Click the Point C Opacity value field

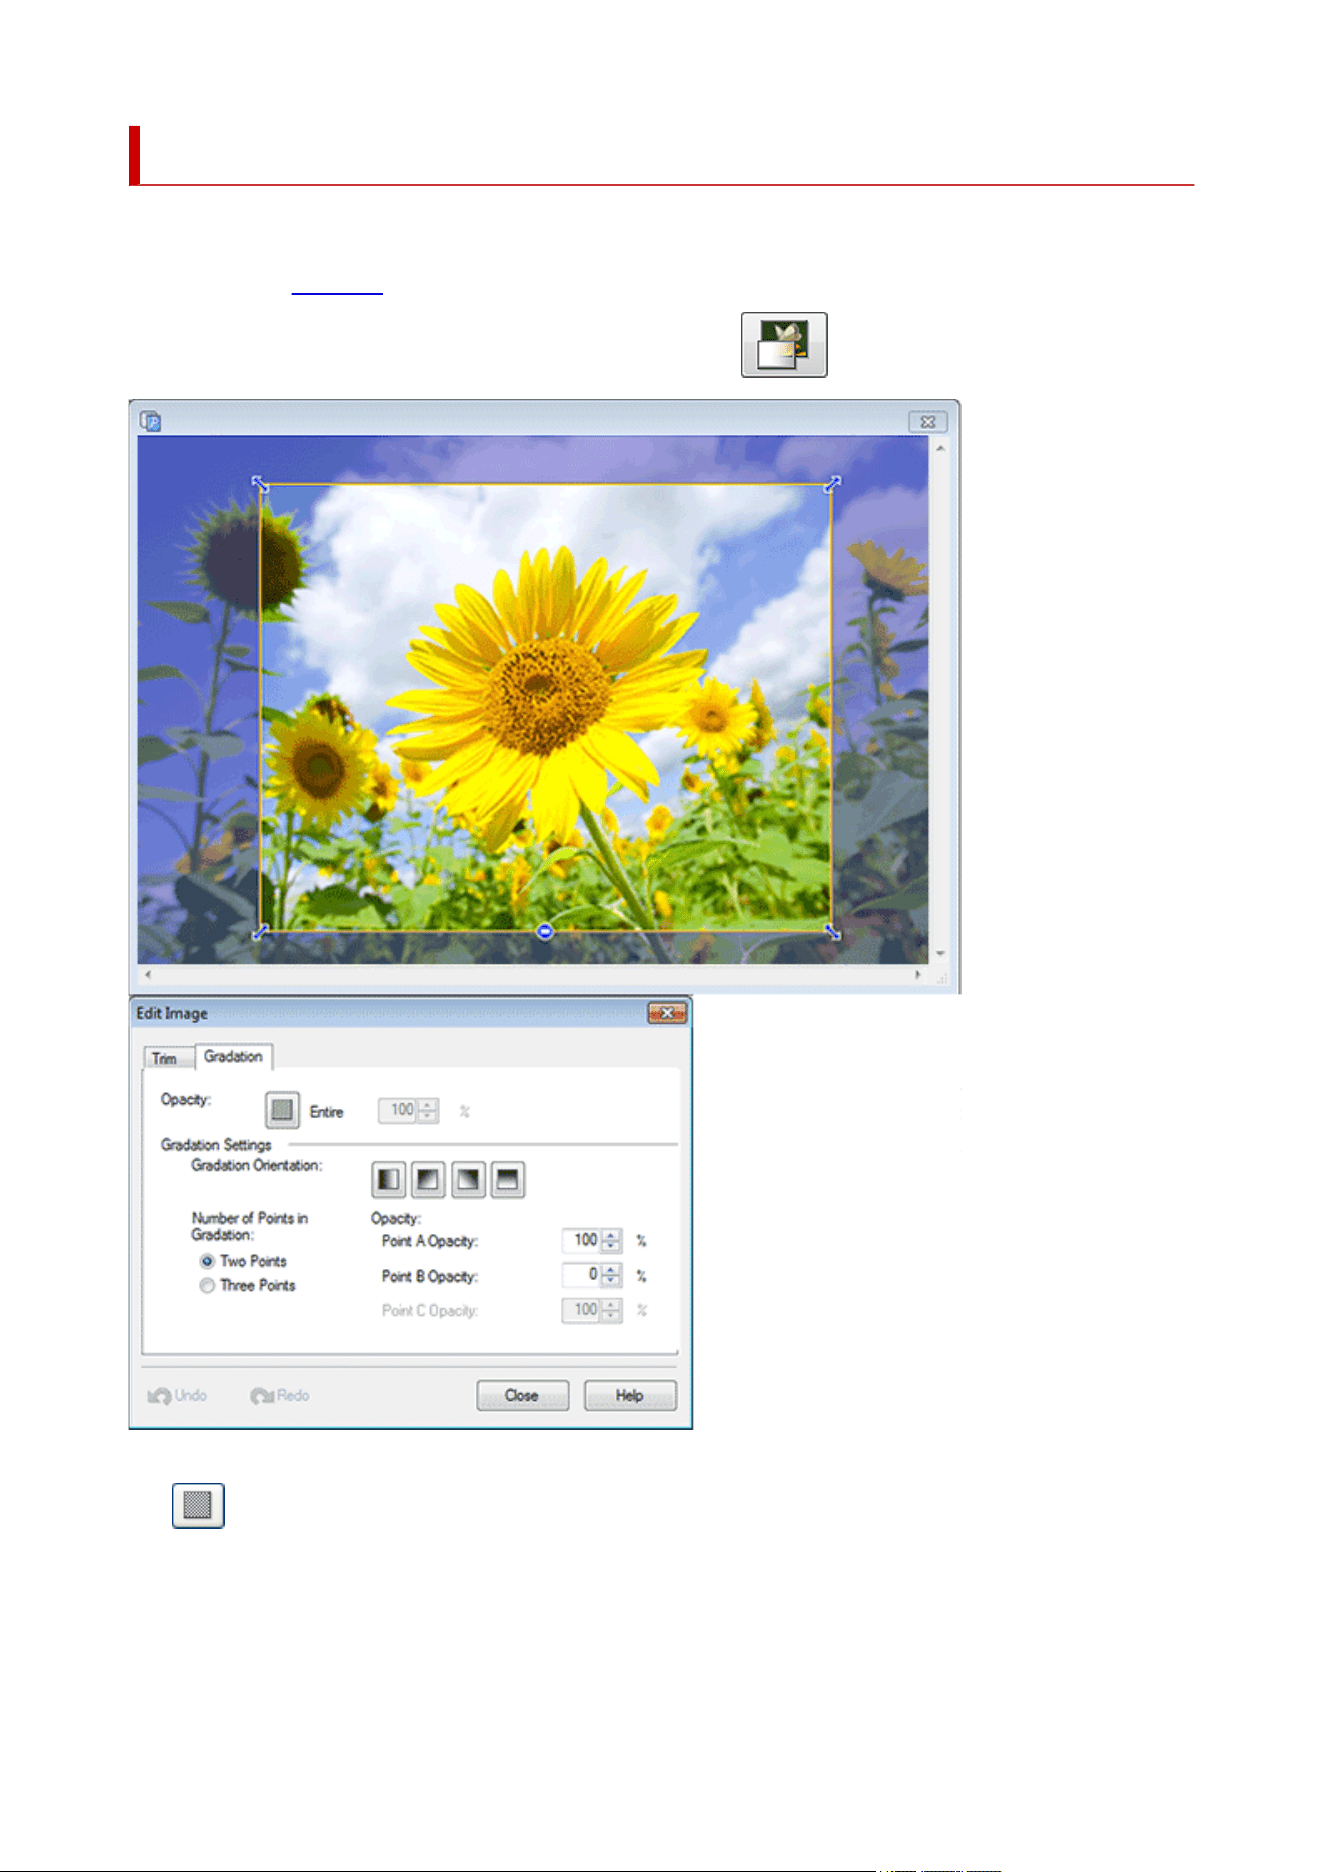click(x=581, y=1310)
